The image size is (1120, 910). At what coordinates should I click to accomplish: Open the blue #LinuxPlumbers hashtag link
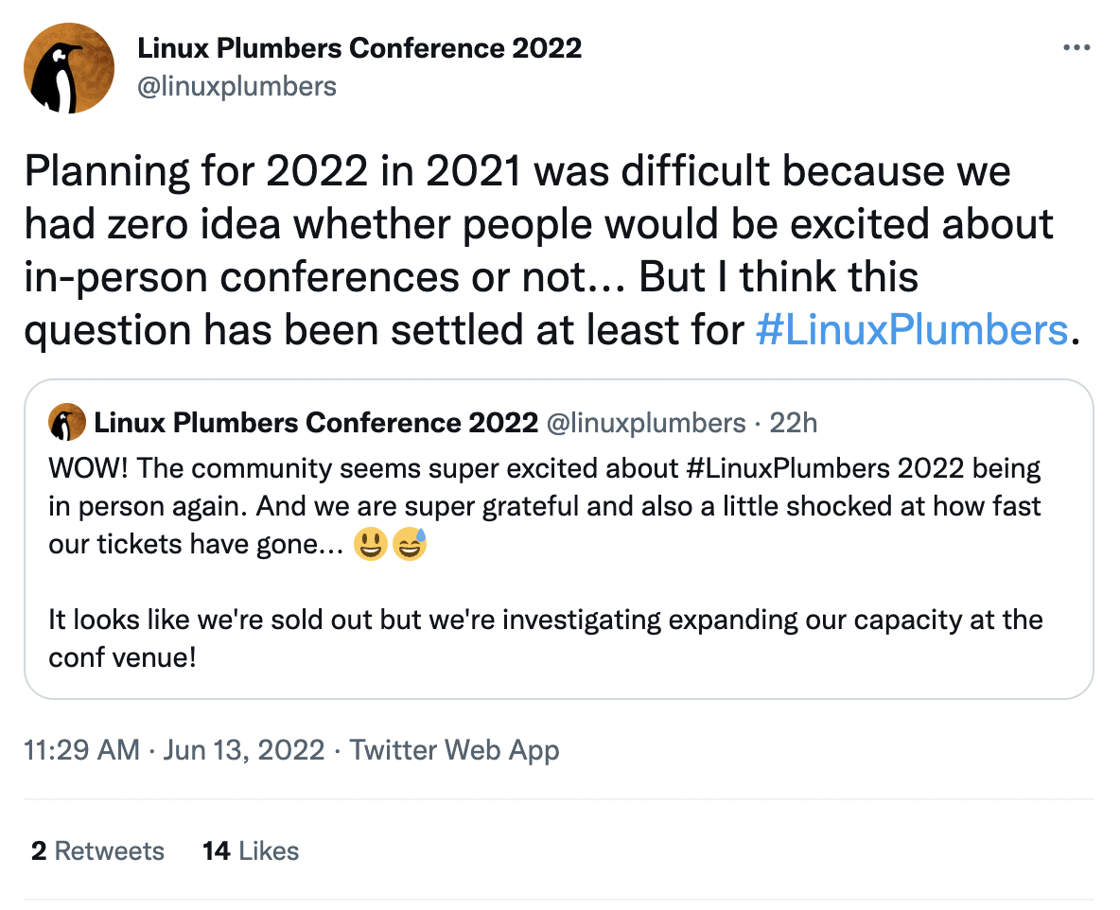tap(912, 329)
